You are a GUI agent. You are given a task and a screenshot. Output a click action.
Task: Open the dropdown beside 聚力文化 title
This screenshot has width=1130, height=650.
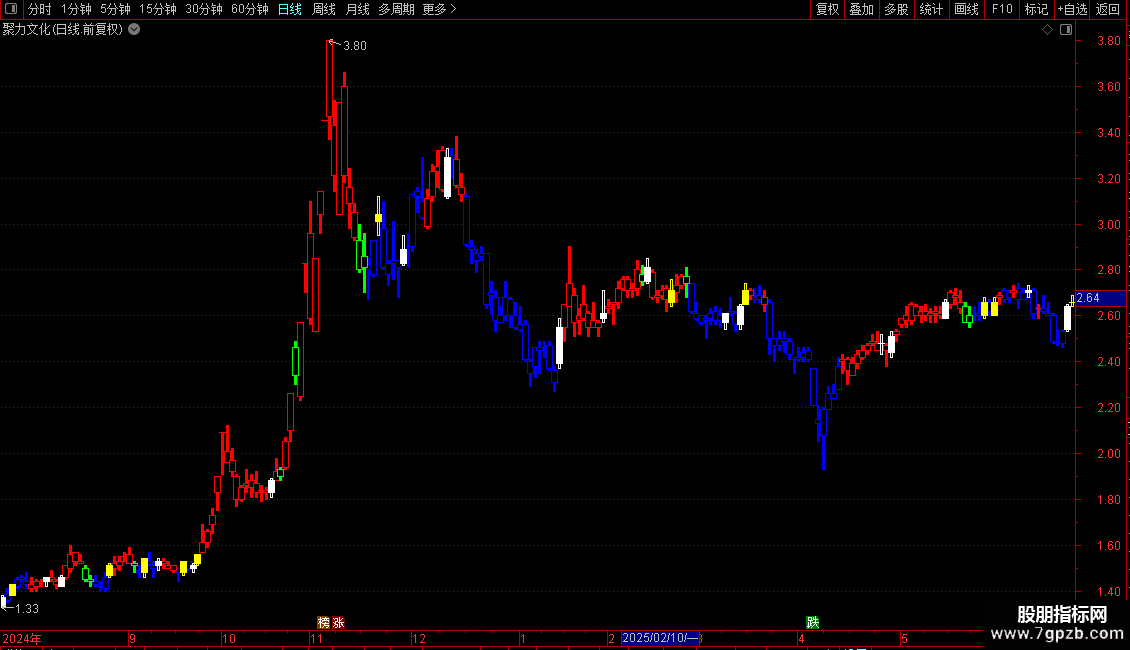[134, 30]
